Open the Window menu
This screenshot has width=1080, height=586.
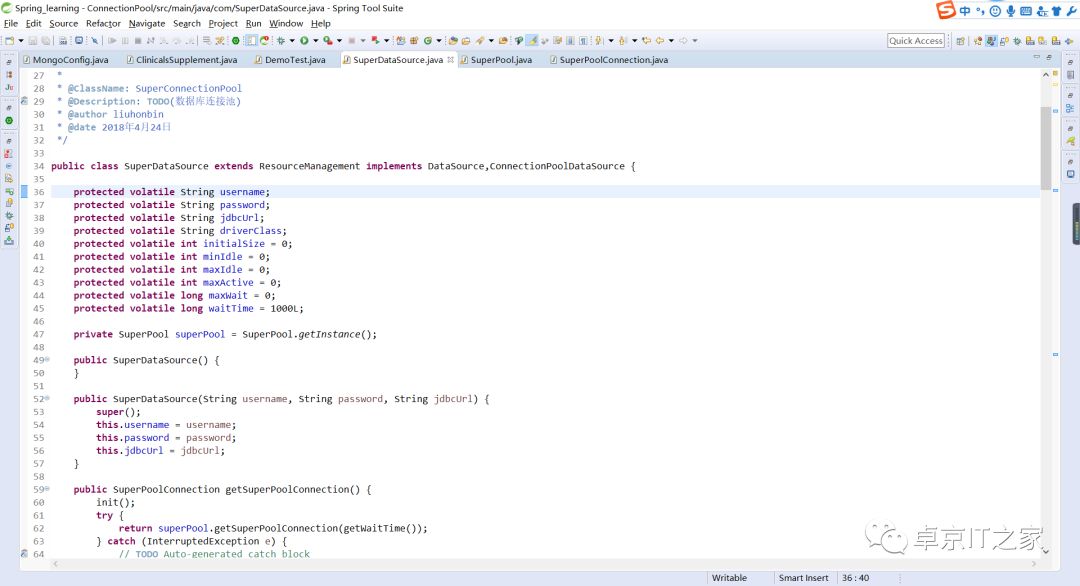(286, 23)
